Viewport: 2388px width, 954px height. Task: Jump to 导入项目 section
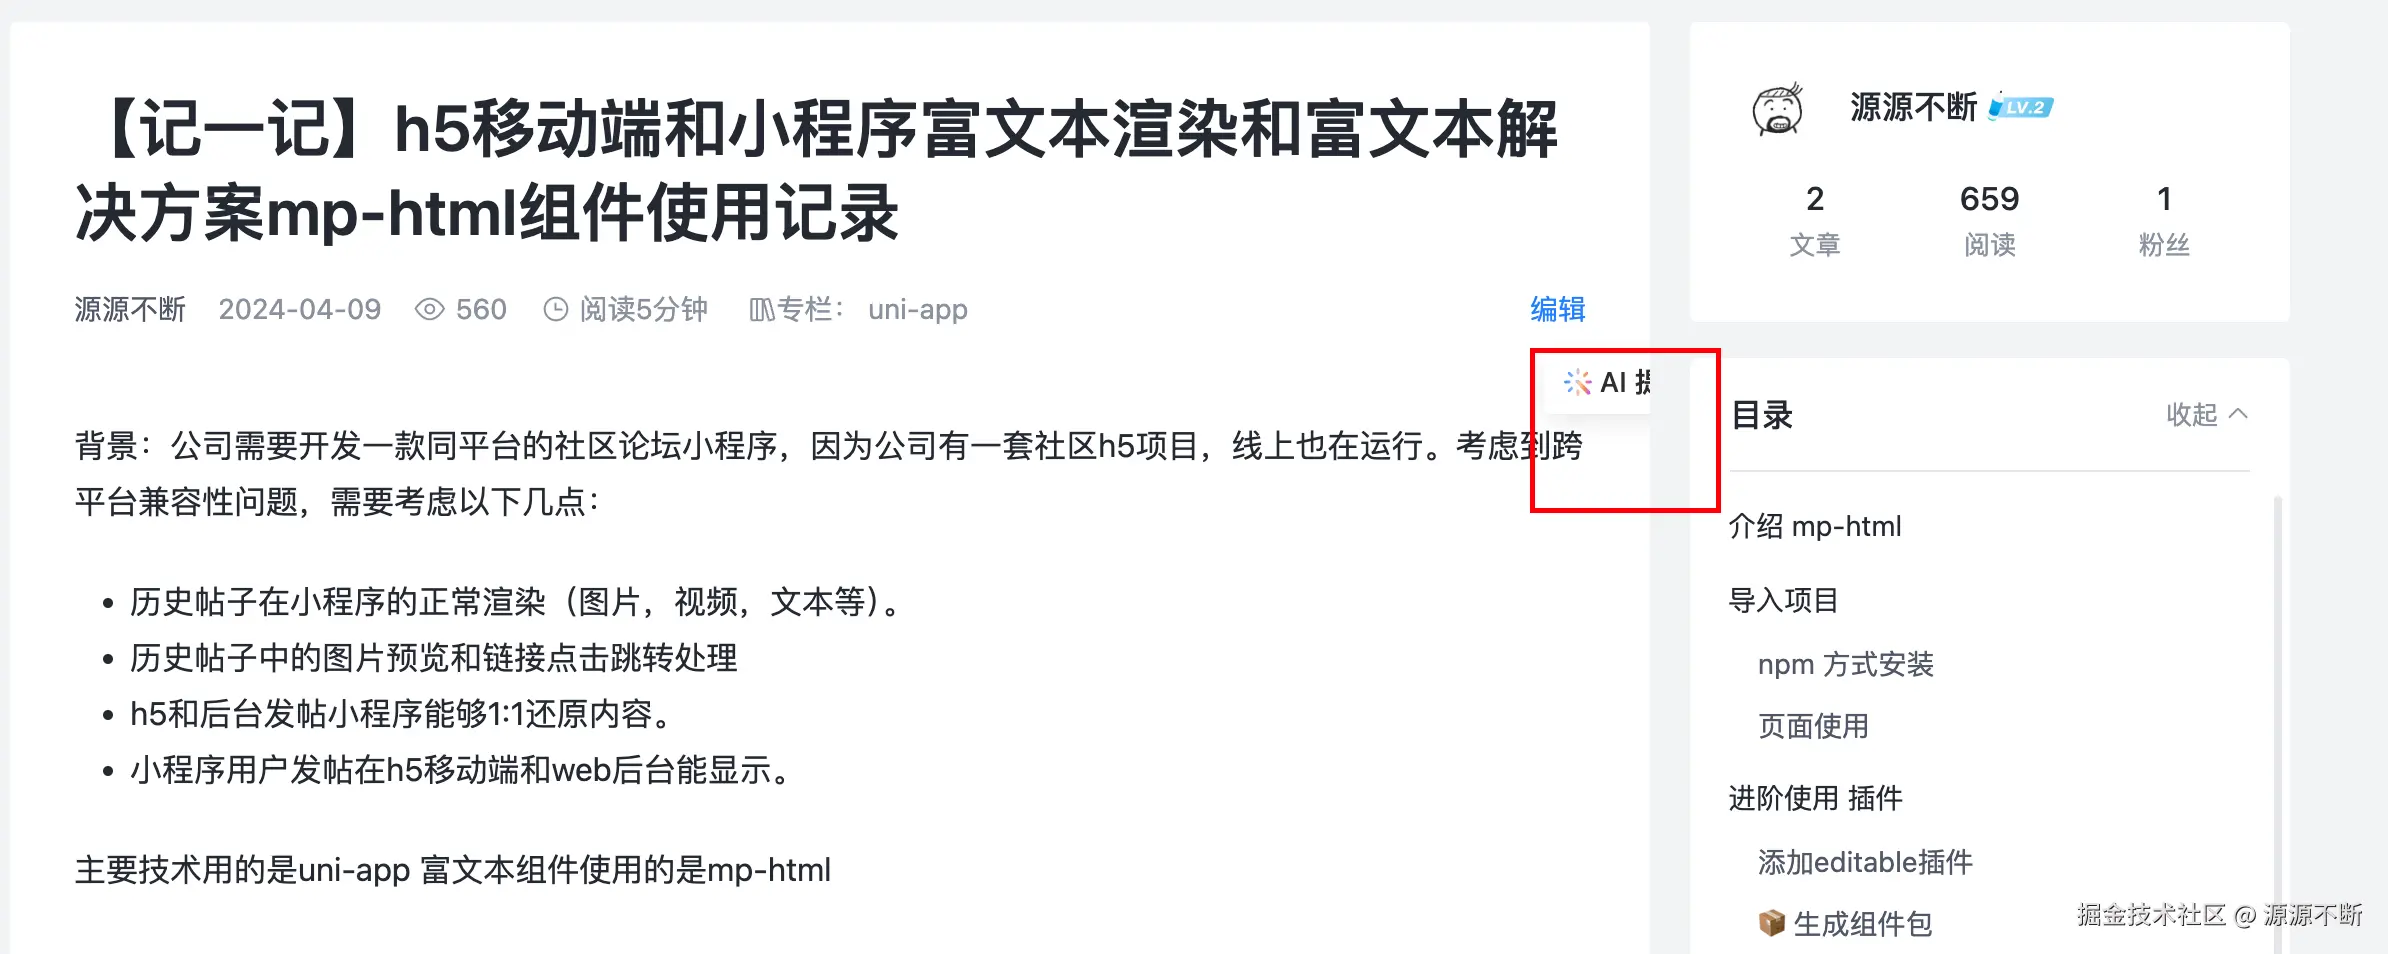tap(1783, 600)
